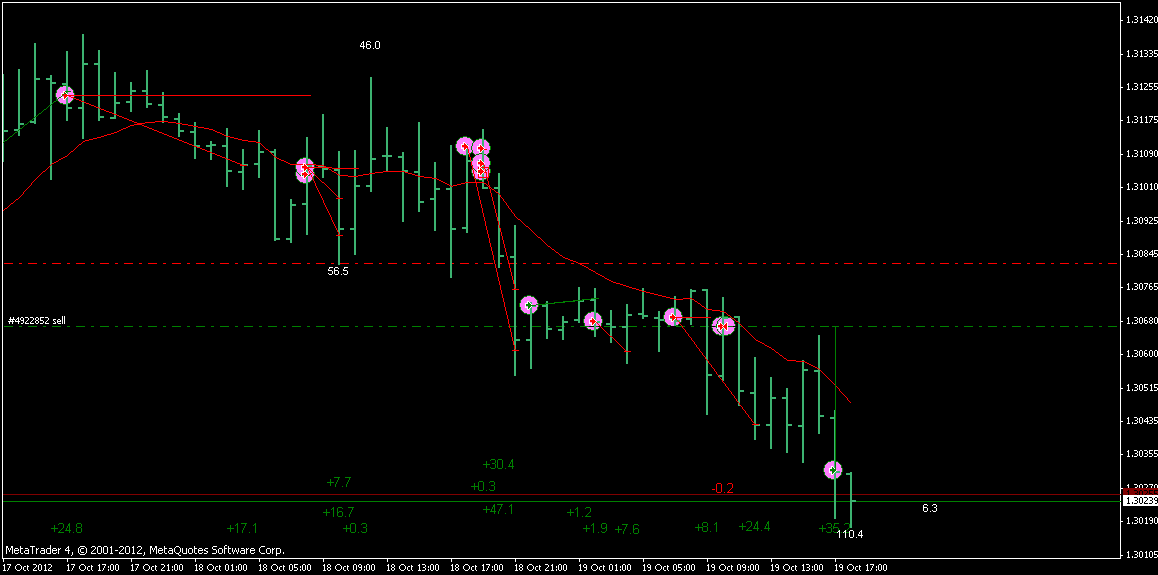Click the #4922852 sell order label
This screenshot has height=575, width=1158.
37,320
